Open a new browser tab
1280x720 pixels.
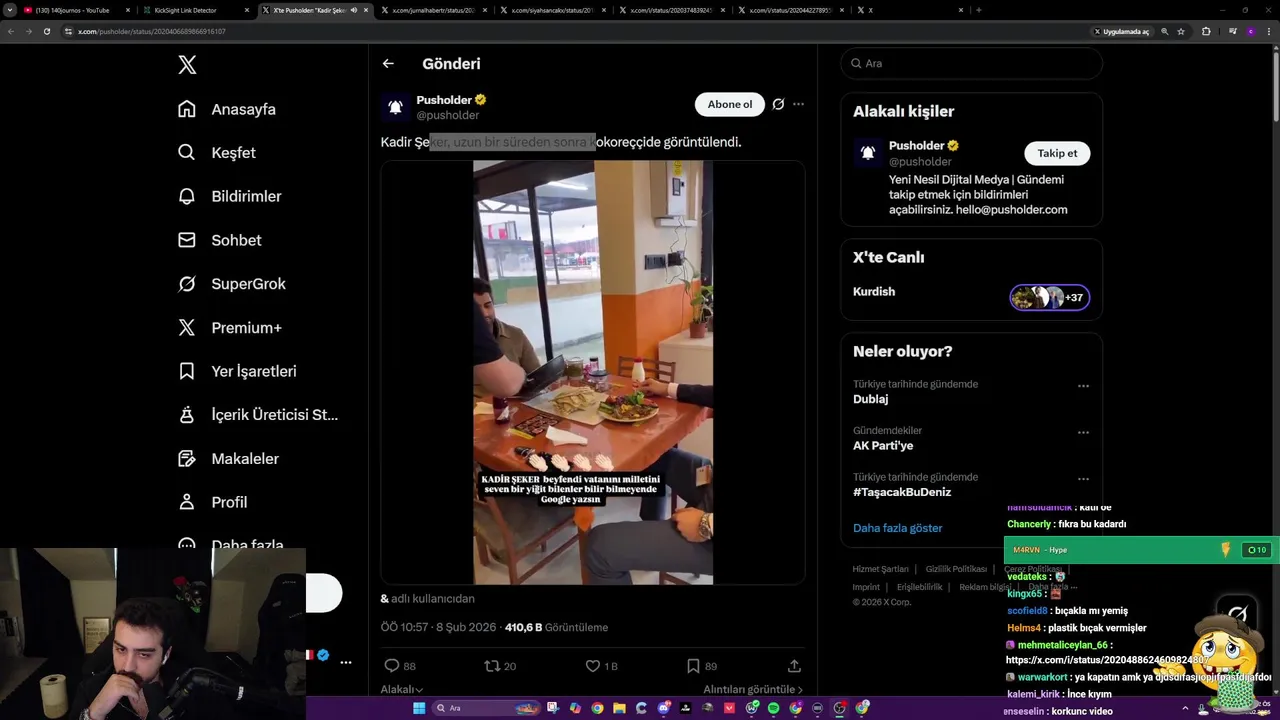click(978, 10)
